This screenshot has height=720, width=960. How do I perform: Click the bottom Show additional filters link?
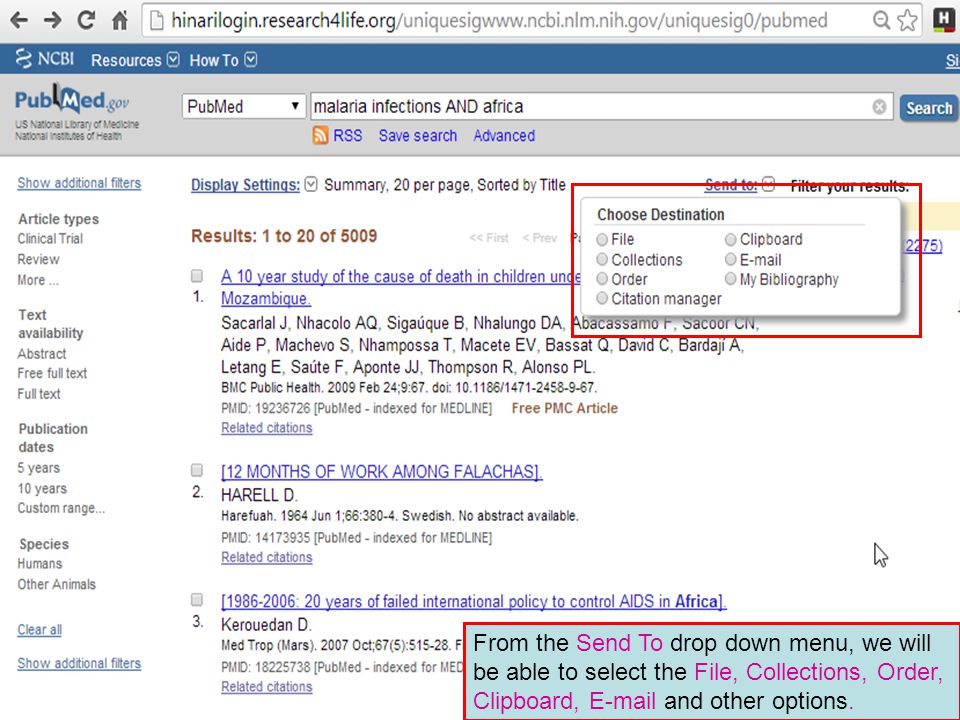(79, 664)
